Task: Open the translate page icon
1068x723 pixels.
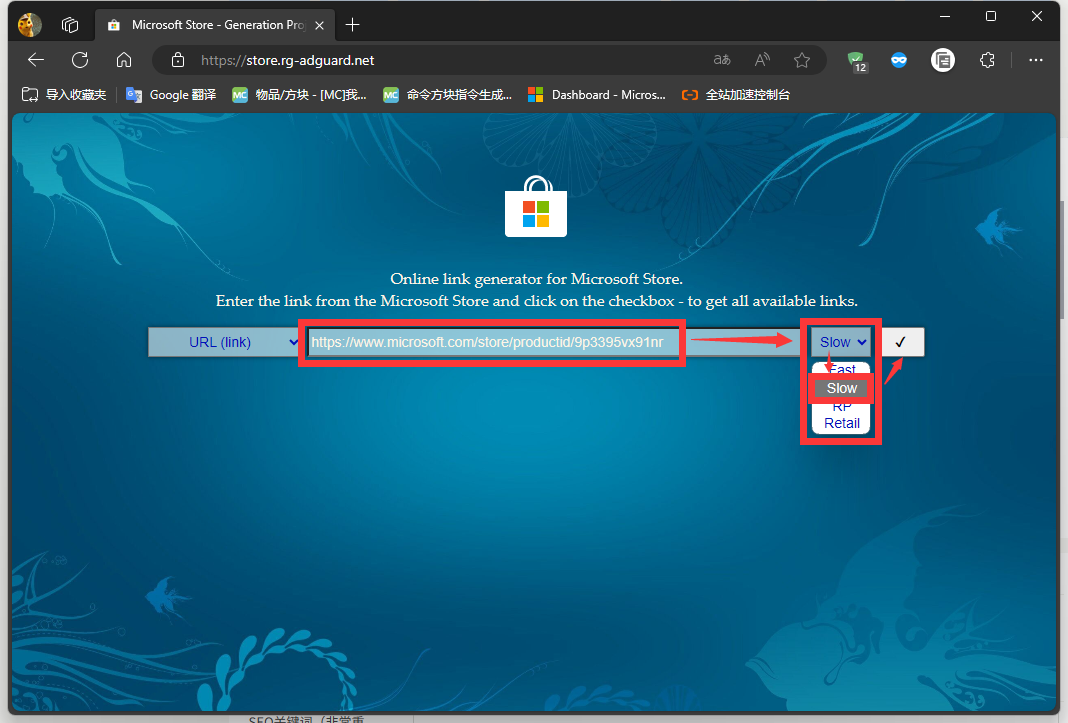Action: (x=722, y=60)
